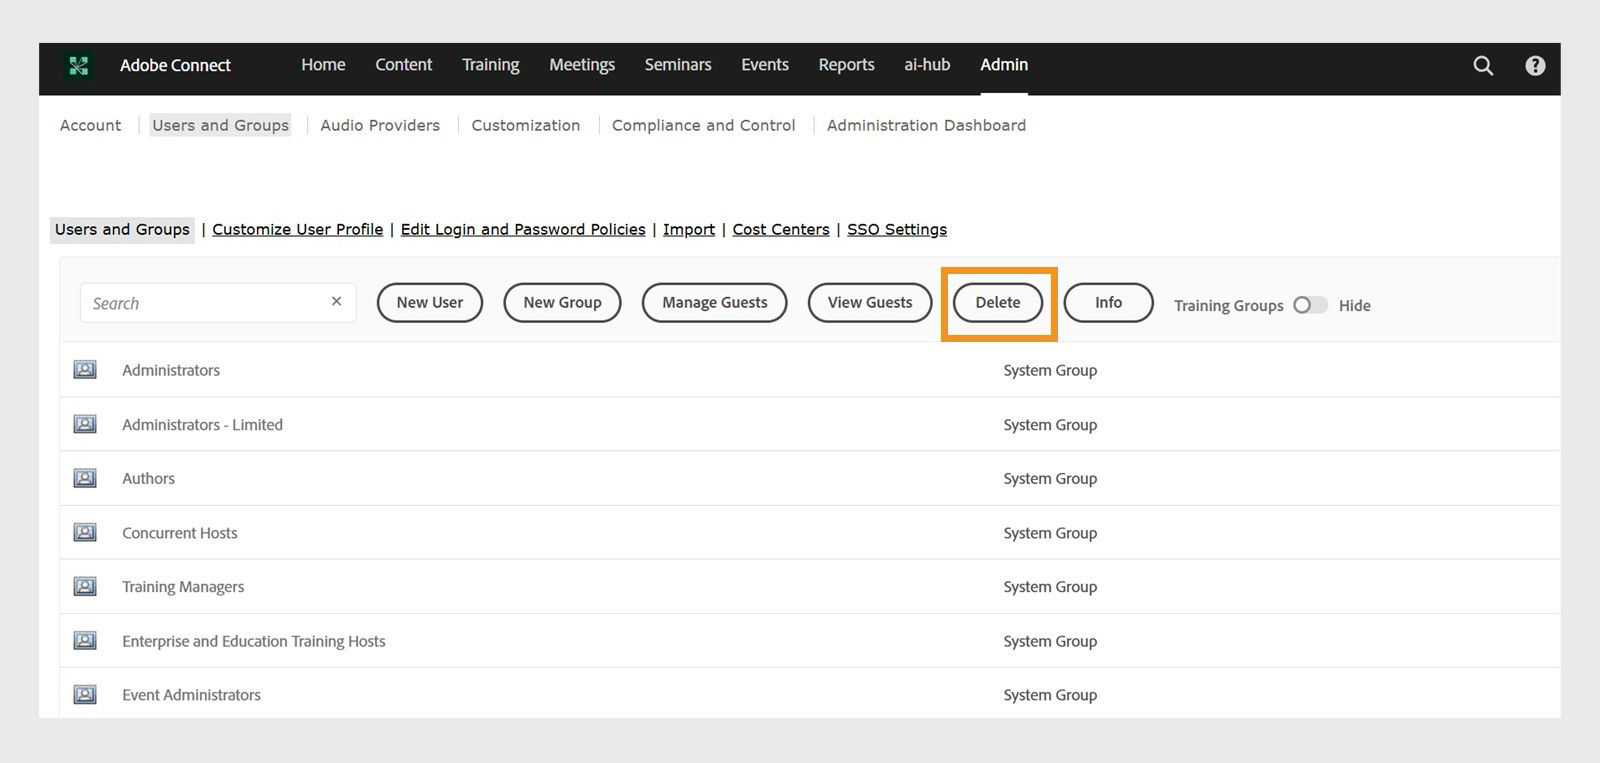Click System Group in the Administrators row

coord(1050,370)
